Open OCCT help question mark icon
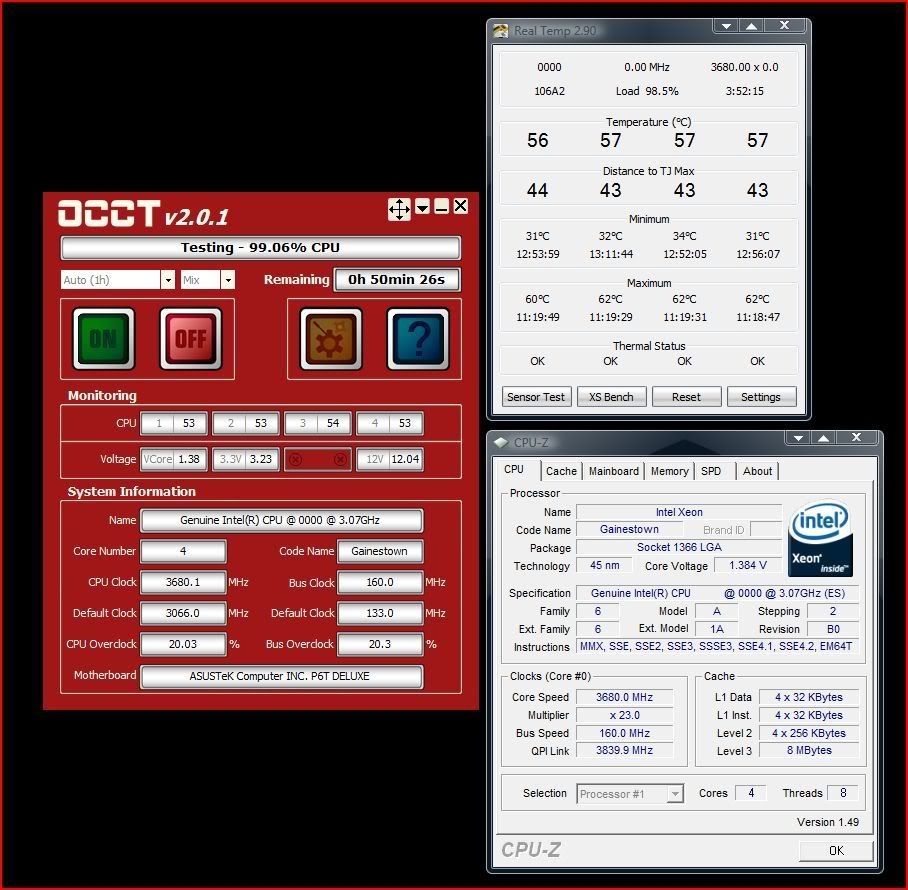Viewport: 908px width, 890px height. point(418,339)
